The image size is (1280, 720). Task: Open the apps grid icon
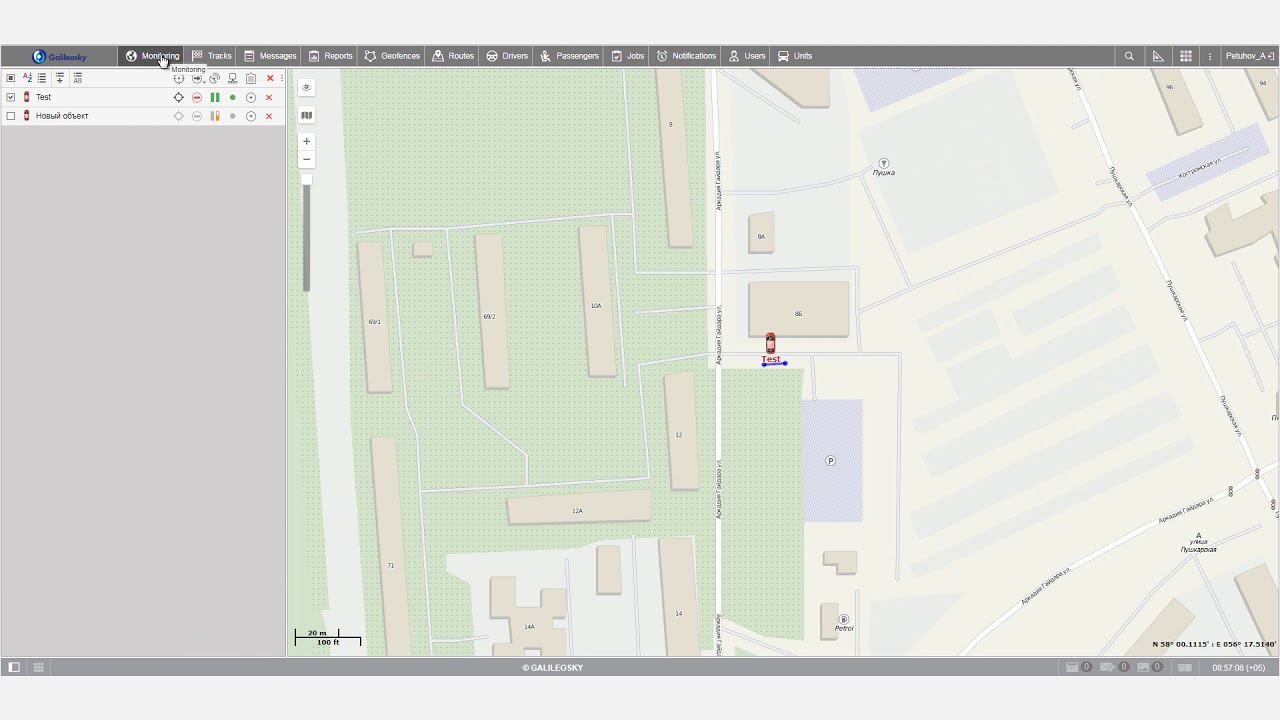point(1186,56)
